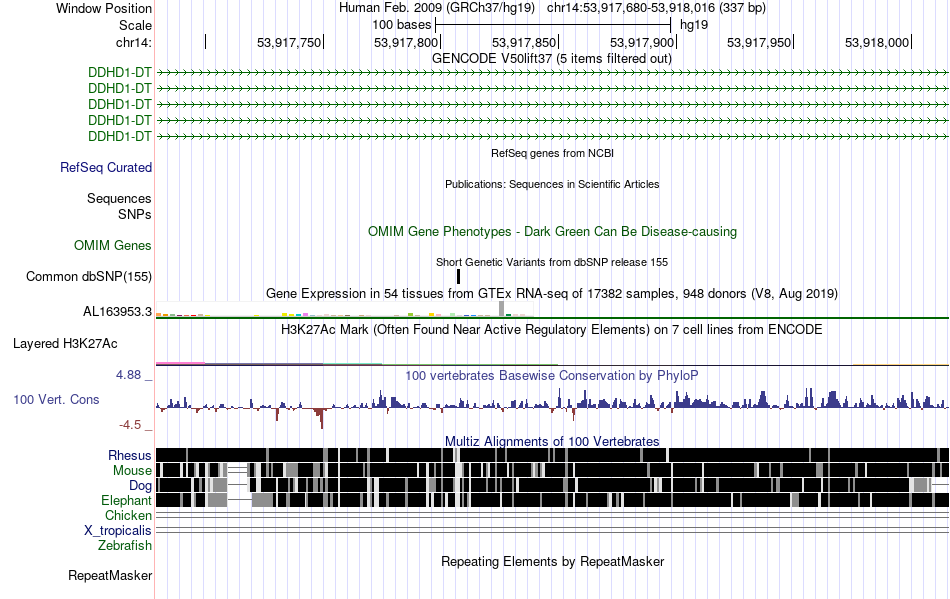Click the SNPs track label
Screen dimensions: 950x599
tap(135, 214)
